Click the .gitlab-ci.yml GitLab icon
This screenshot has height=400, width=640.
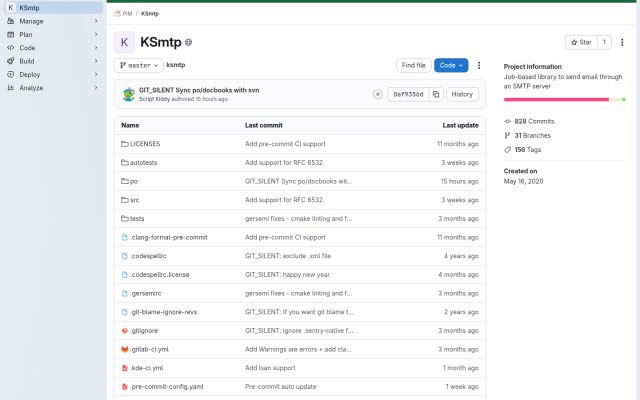coord(124,349)
